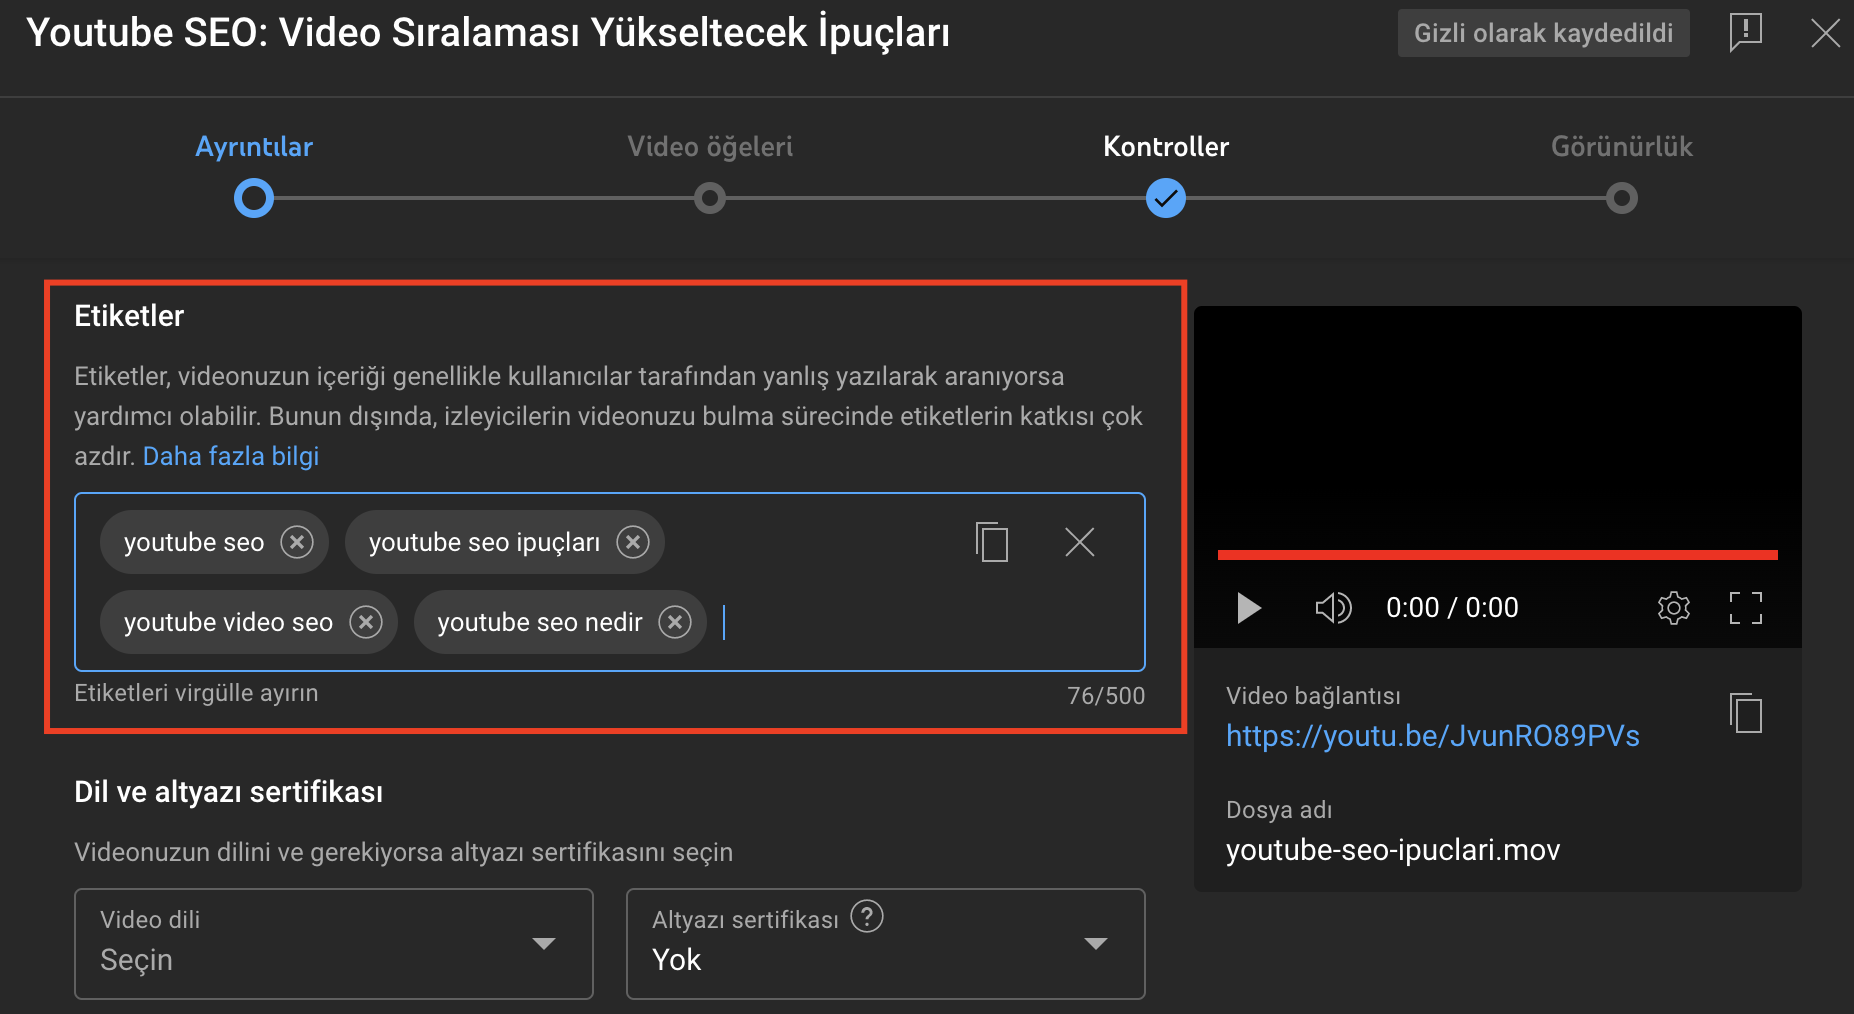Remove the "youtube seo nedir" tag
1854x1014 pixels.
tap(675, 622)
